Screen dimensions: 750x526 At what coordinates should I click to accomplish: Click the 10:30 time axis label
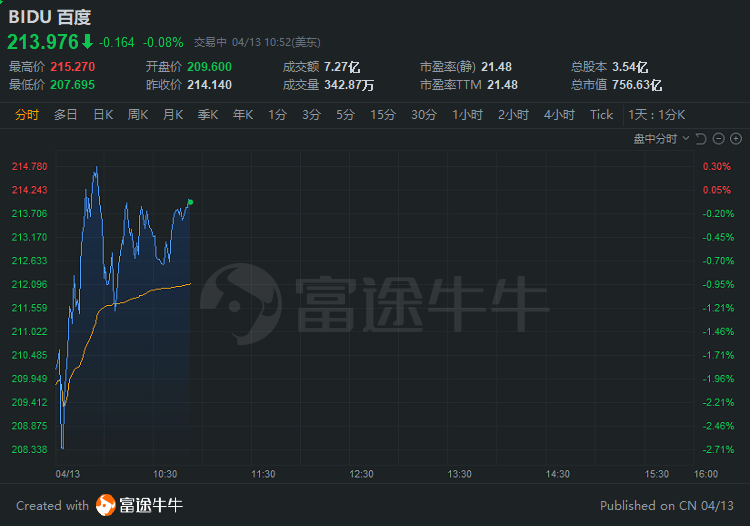pyautogui.click(x=165, y=474)
